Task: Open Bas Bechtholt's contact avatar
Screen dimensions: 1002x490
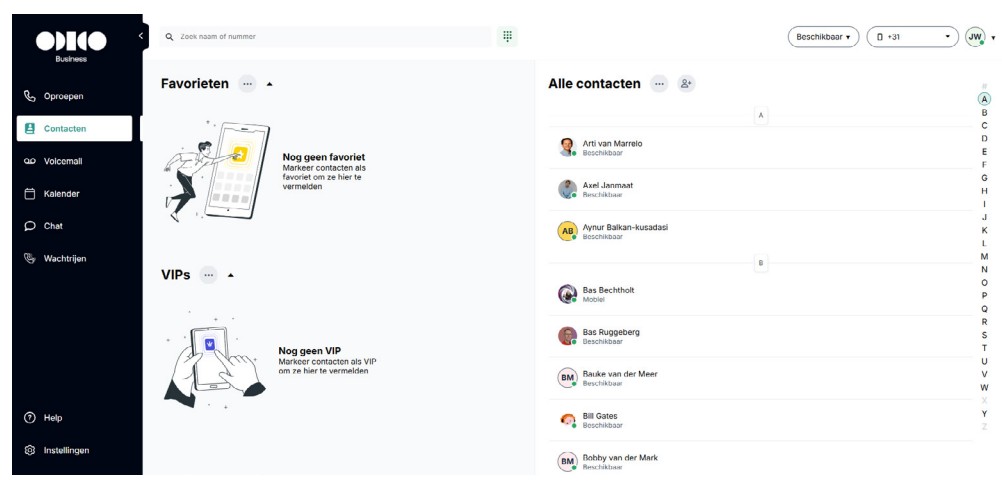Action: tap(567, 295)
